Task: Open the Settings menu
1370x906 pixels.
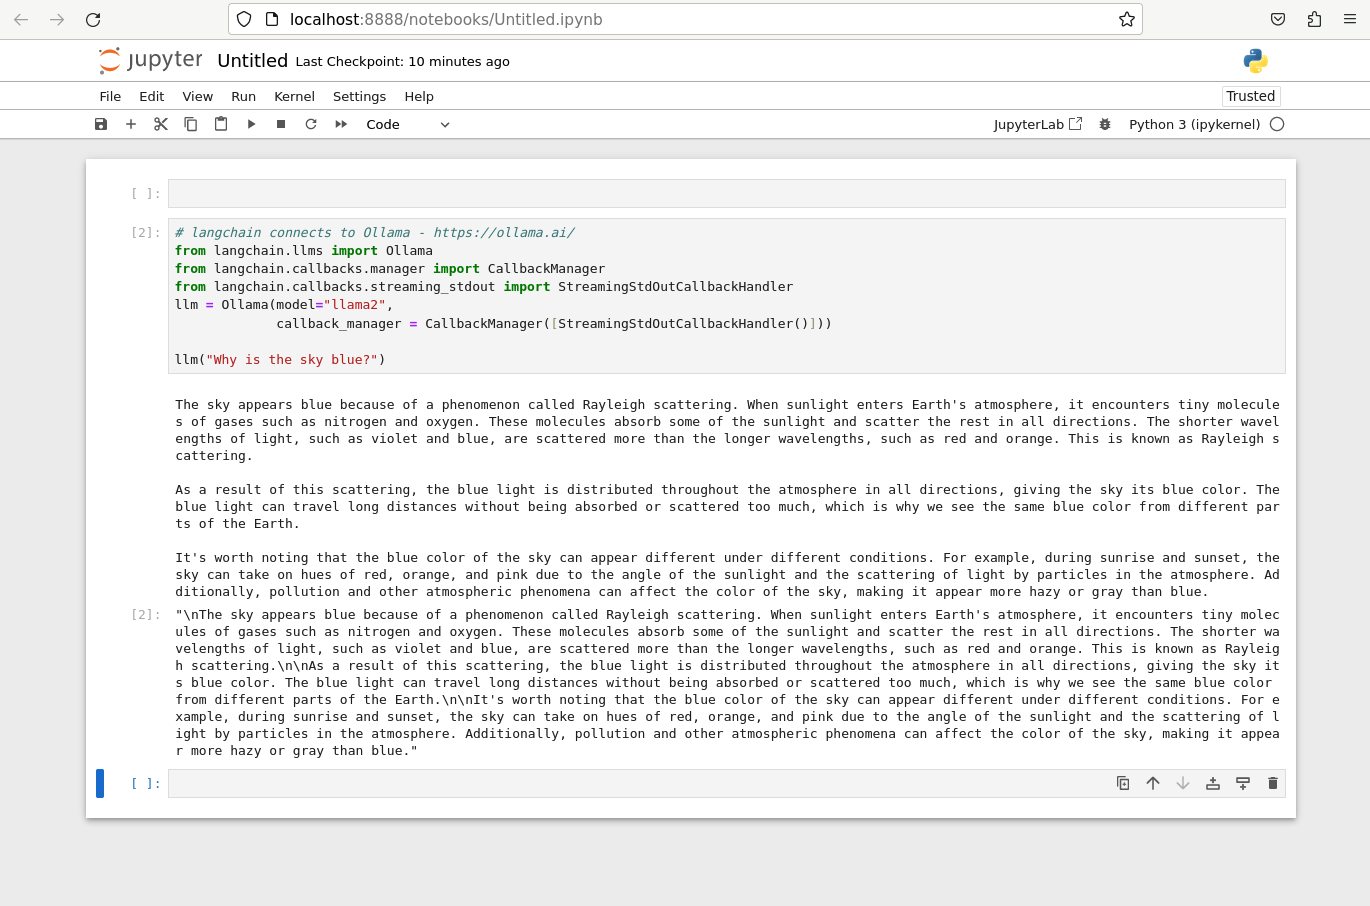Action: pyautogui.click(x=359, y=96)
